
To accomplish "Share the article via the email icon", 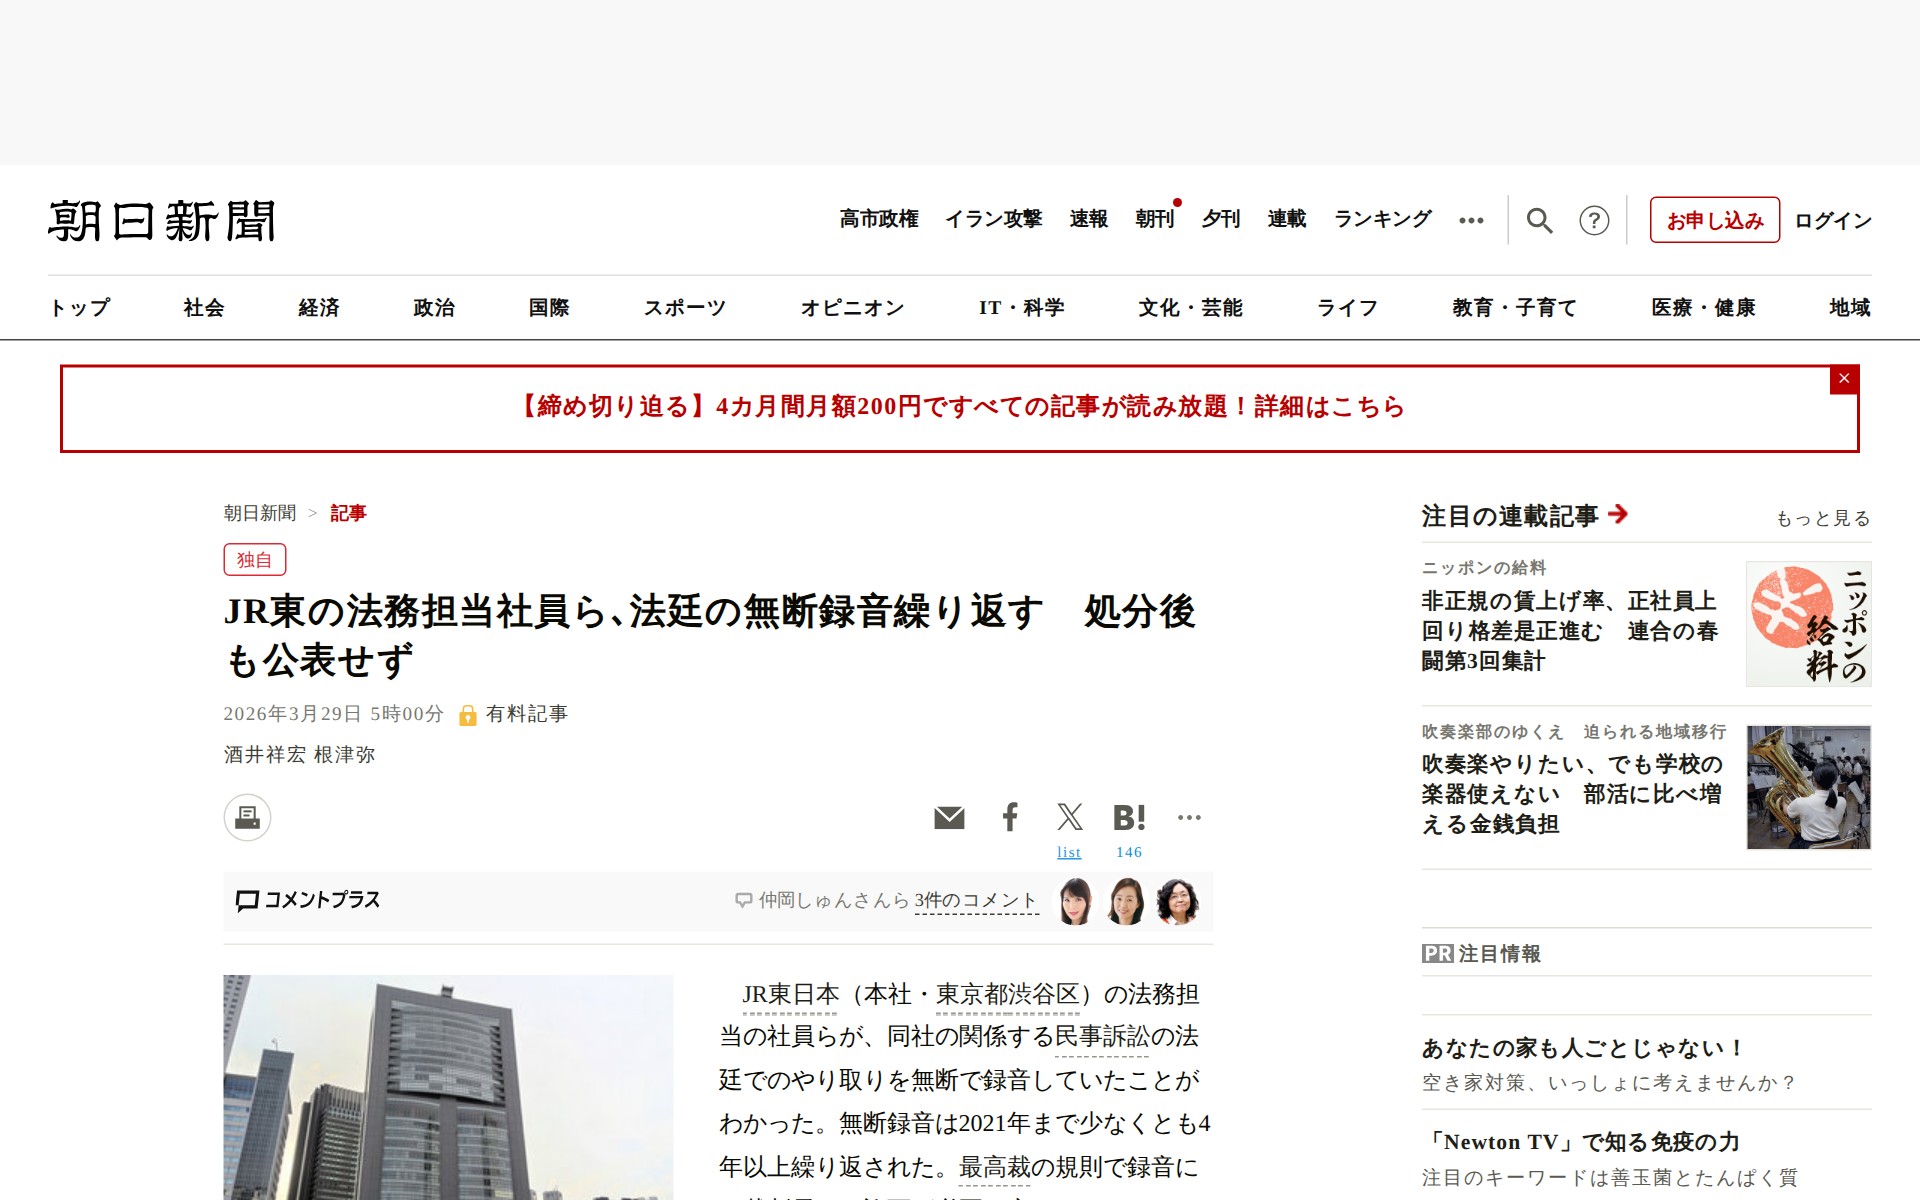I will coord(949,818).
